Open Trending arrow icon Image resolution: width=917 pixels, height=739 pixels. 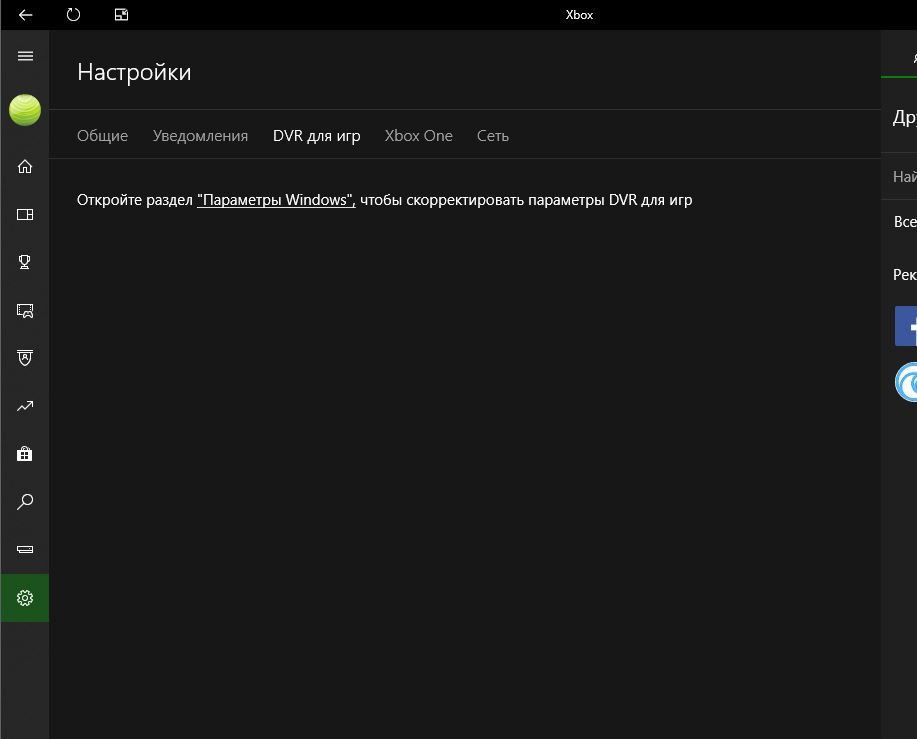coord(25,406)
